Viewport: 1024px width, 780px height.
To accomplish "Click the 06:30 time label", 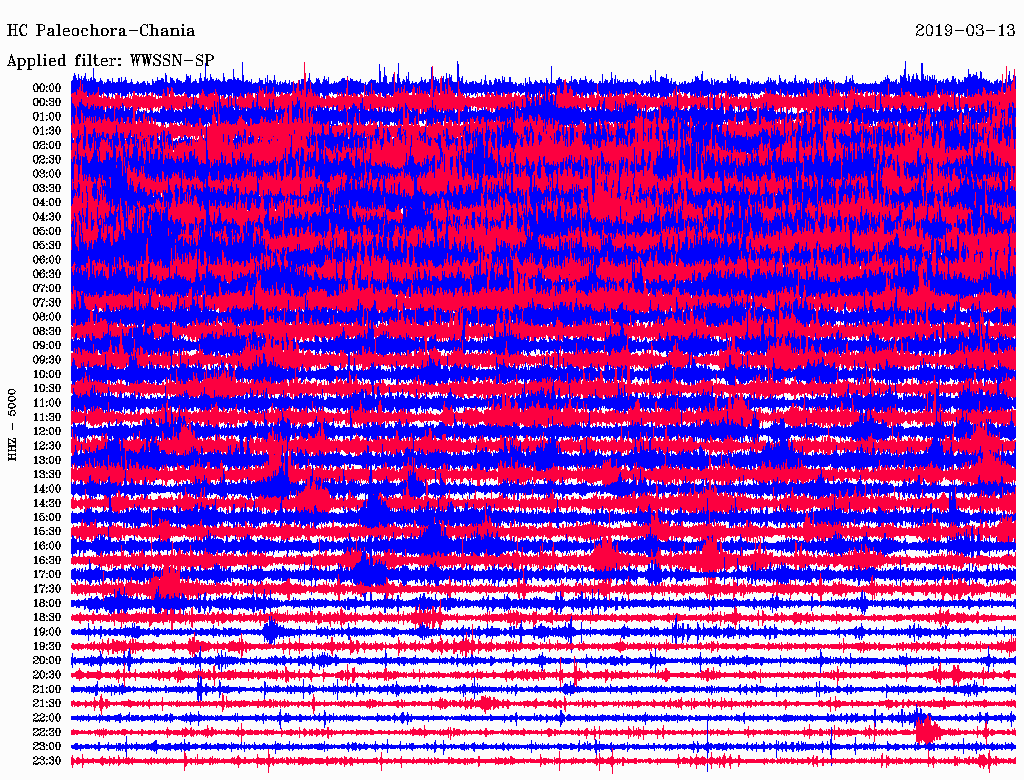I will (47, 274).
